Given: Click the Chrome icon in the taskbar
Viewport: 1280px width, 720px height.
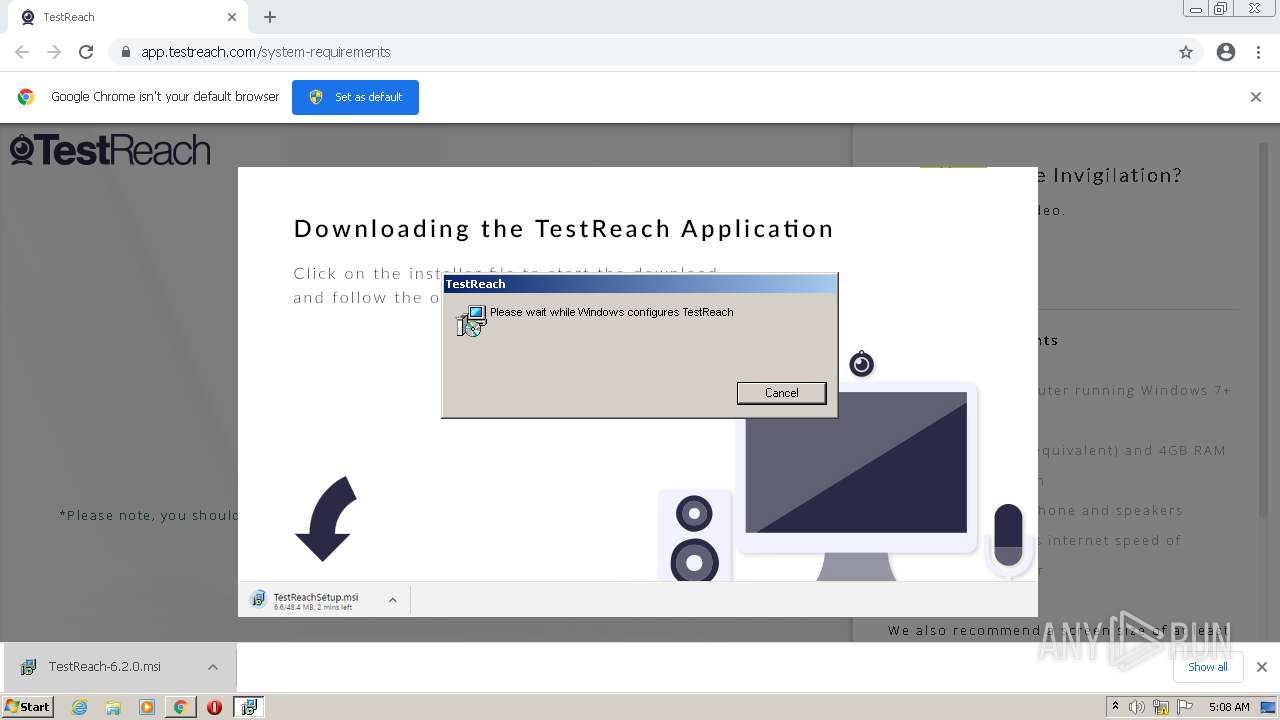Looking at the screenshot, I should (x=180, y=707).
